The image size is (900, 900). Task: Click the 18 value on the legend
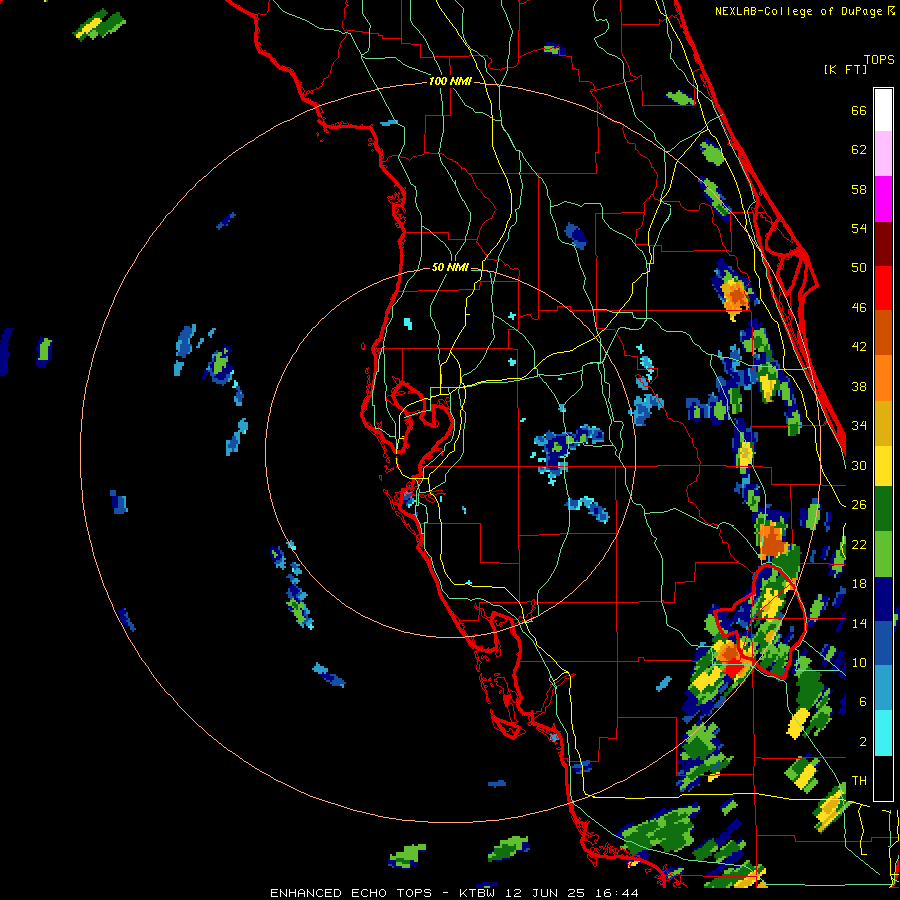point(859,584)
